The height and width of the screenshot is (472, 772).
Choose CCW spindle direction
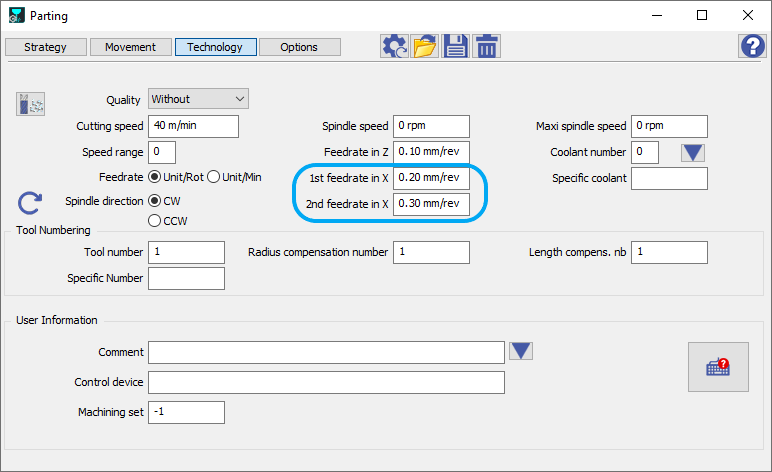coord(155,220)
